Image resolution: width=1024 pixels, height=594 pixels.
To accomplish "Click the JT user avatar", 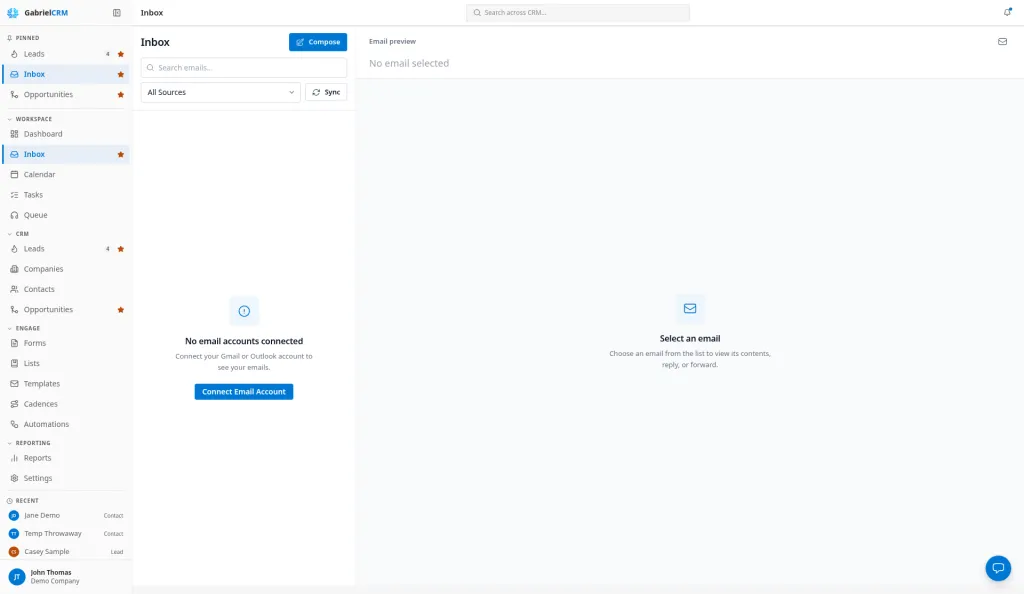I will [x=16, y=577].
